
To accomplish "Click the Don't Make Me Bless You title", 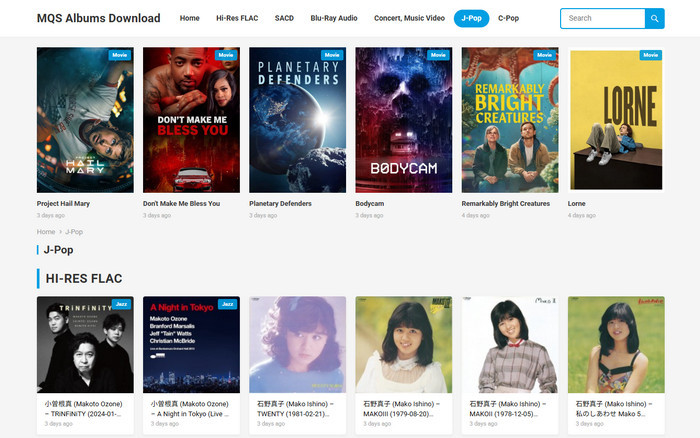I will [181, 204].
